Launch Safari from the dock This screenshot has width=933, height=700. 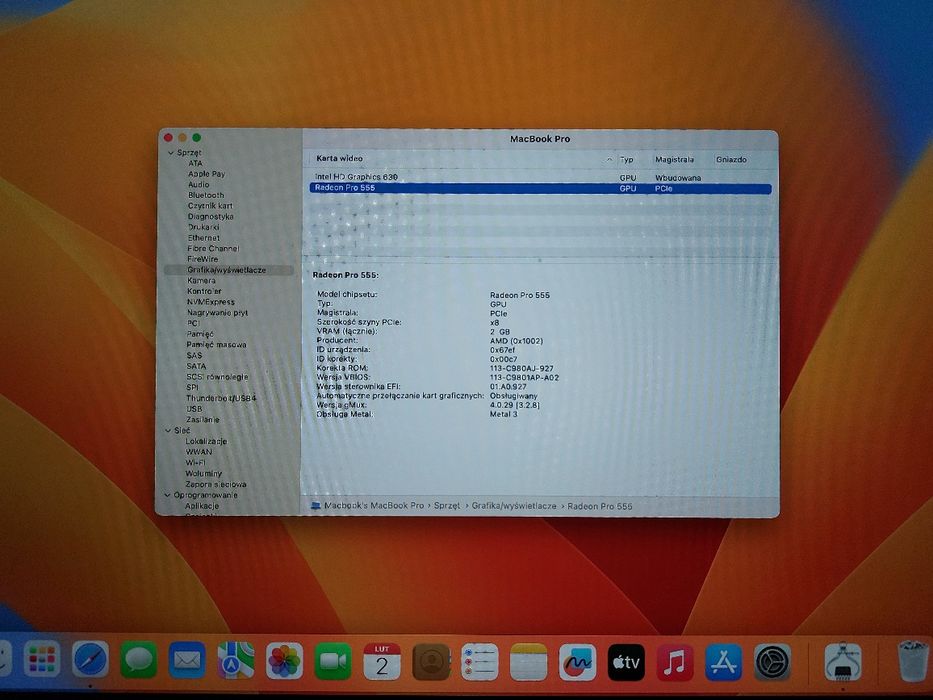(90, 660)
